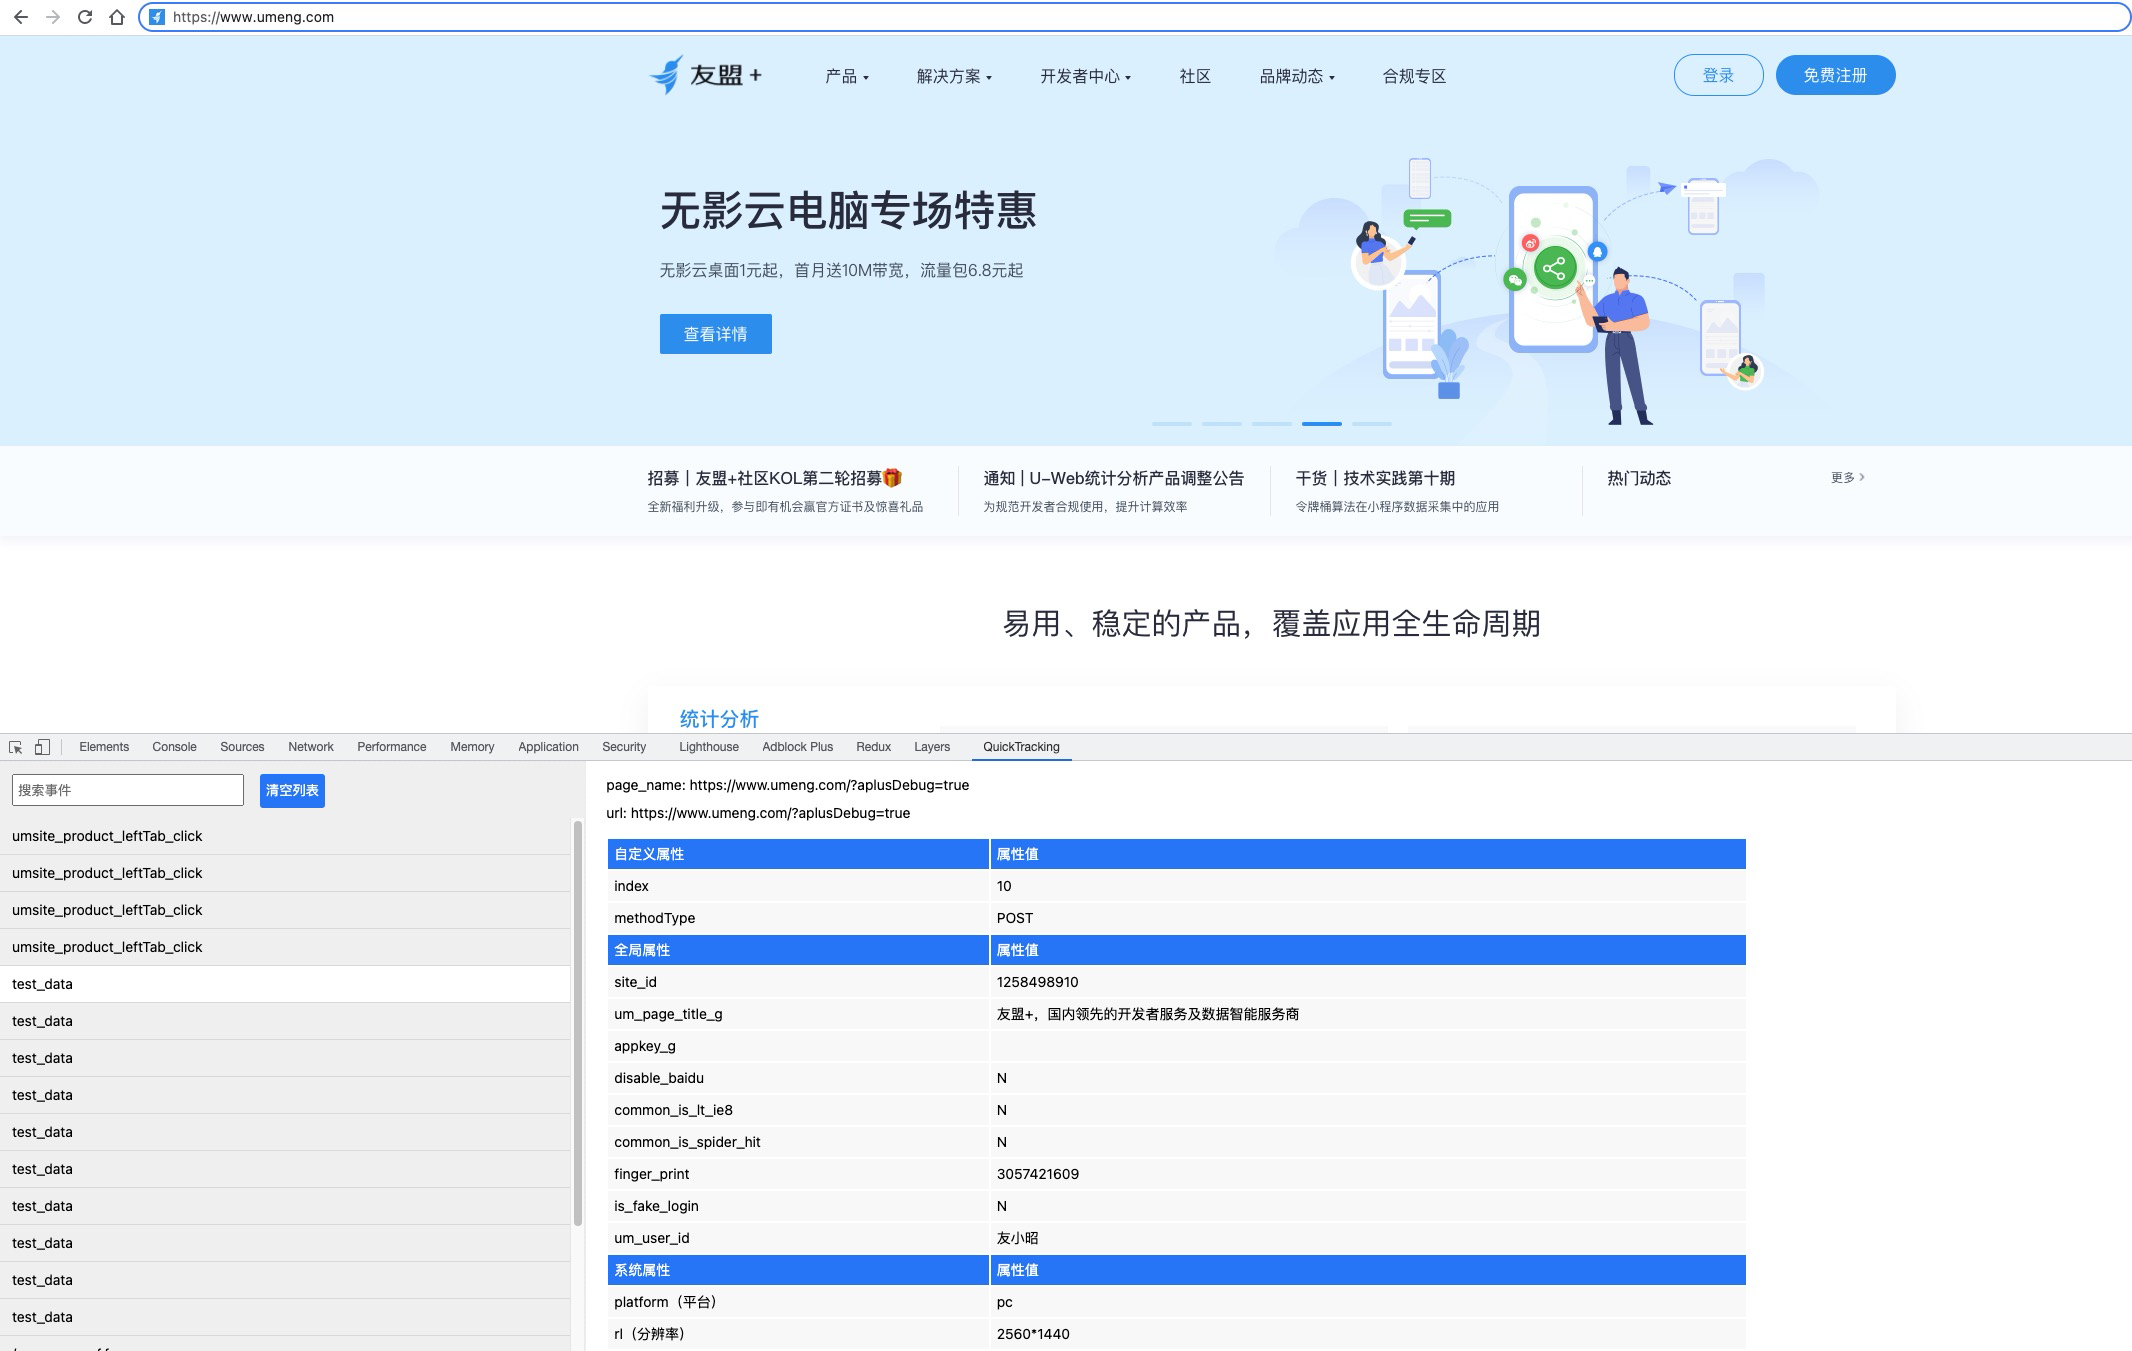Viewport: 2132px width, 1351px height.
Task: Open the 开发者中心 dropdown menu
Action: tap(1085, 76)
